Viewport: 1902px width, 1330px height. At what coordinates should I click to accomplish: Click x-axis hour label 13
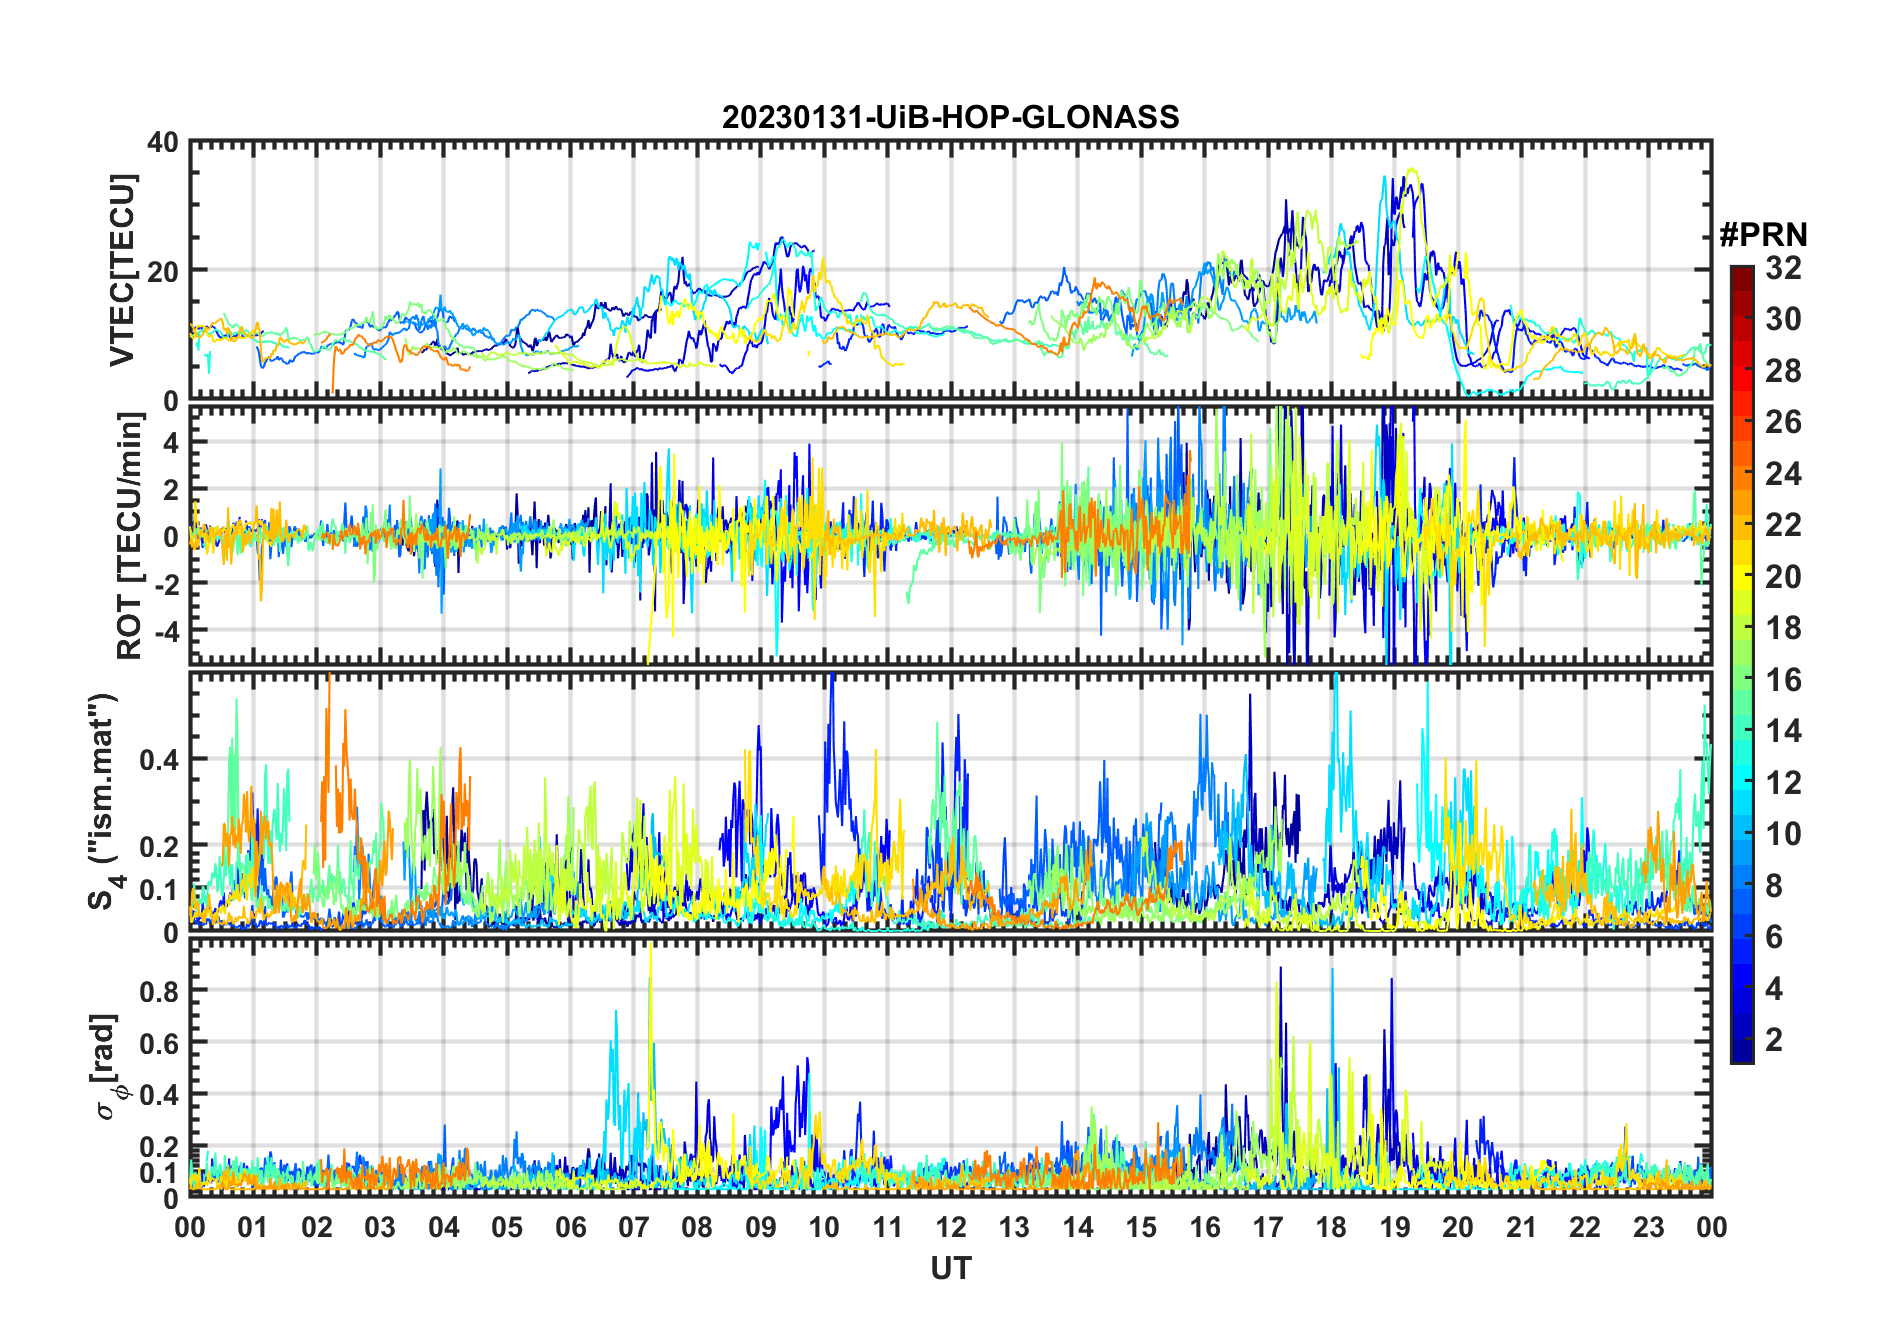pyautogui.click(x=1014, y=1227)
